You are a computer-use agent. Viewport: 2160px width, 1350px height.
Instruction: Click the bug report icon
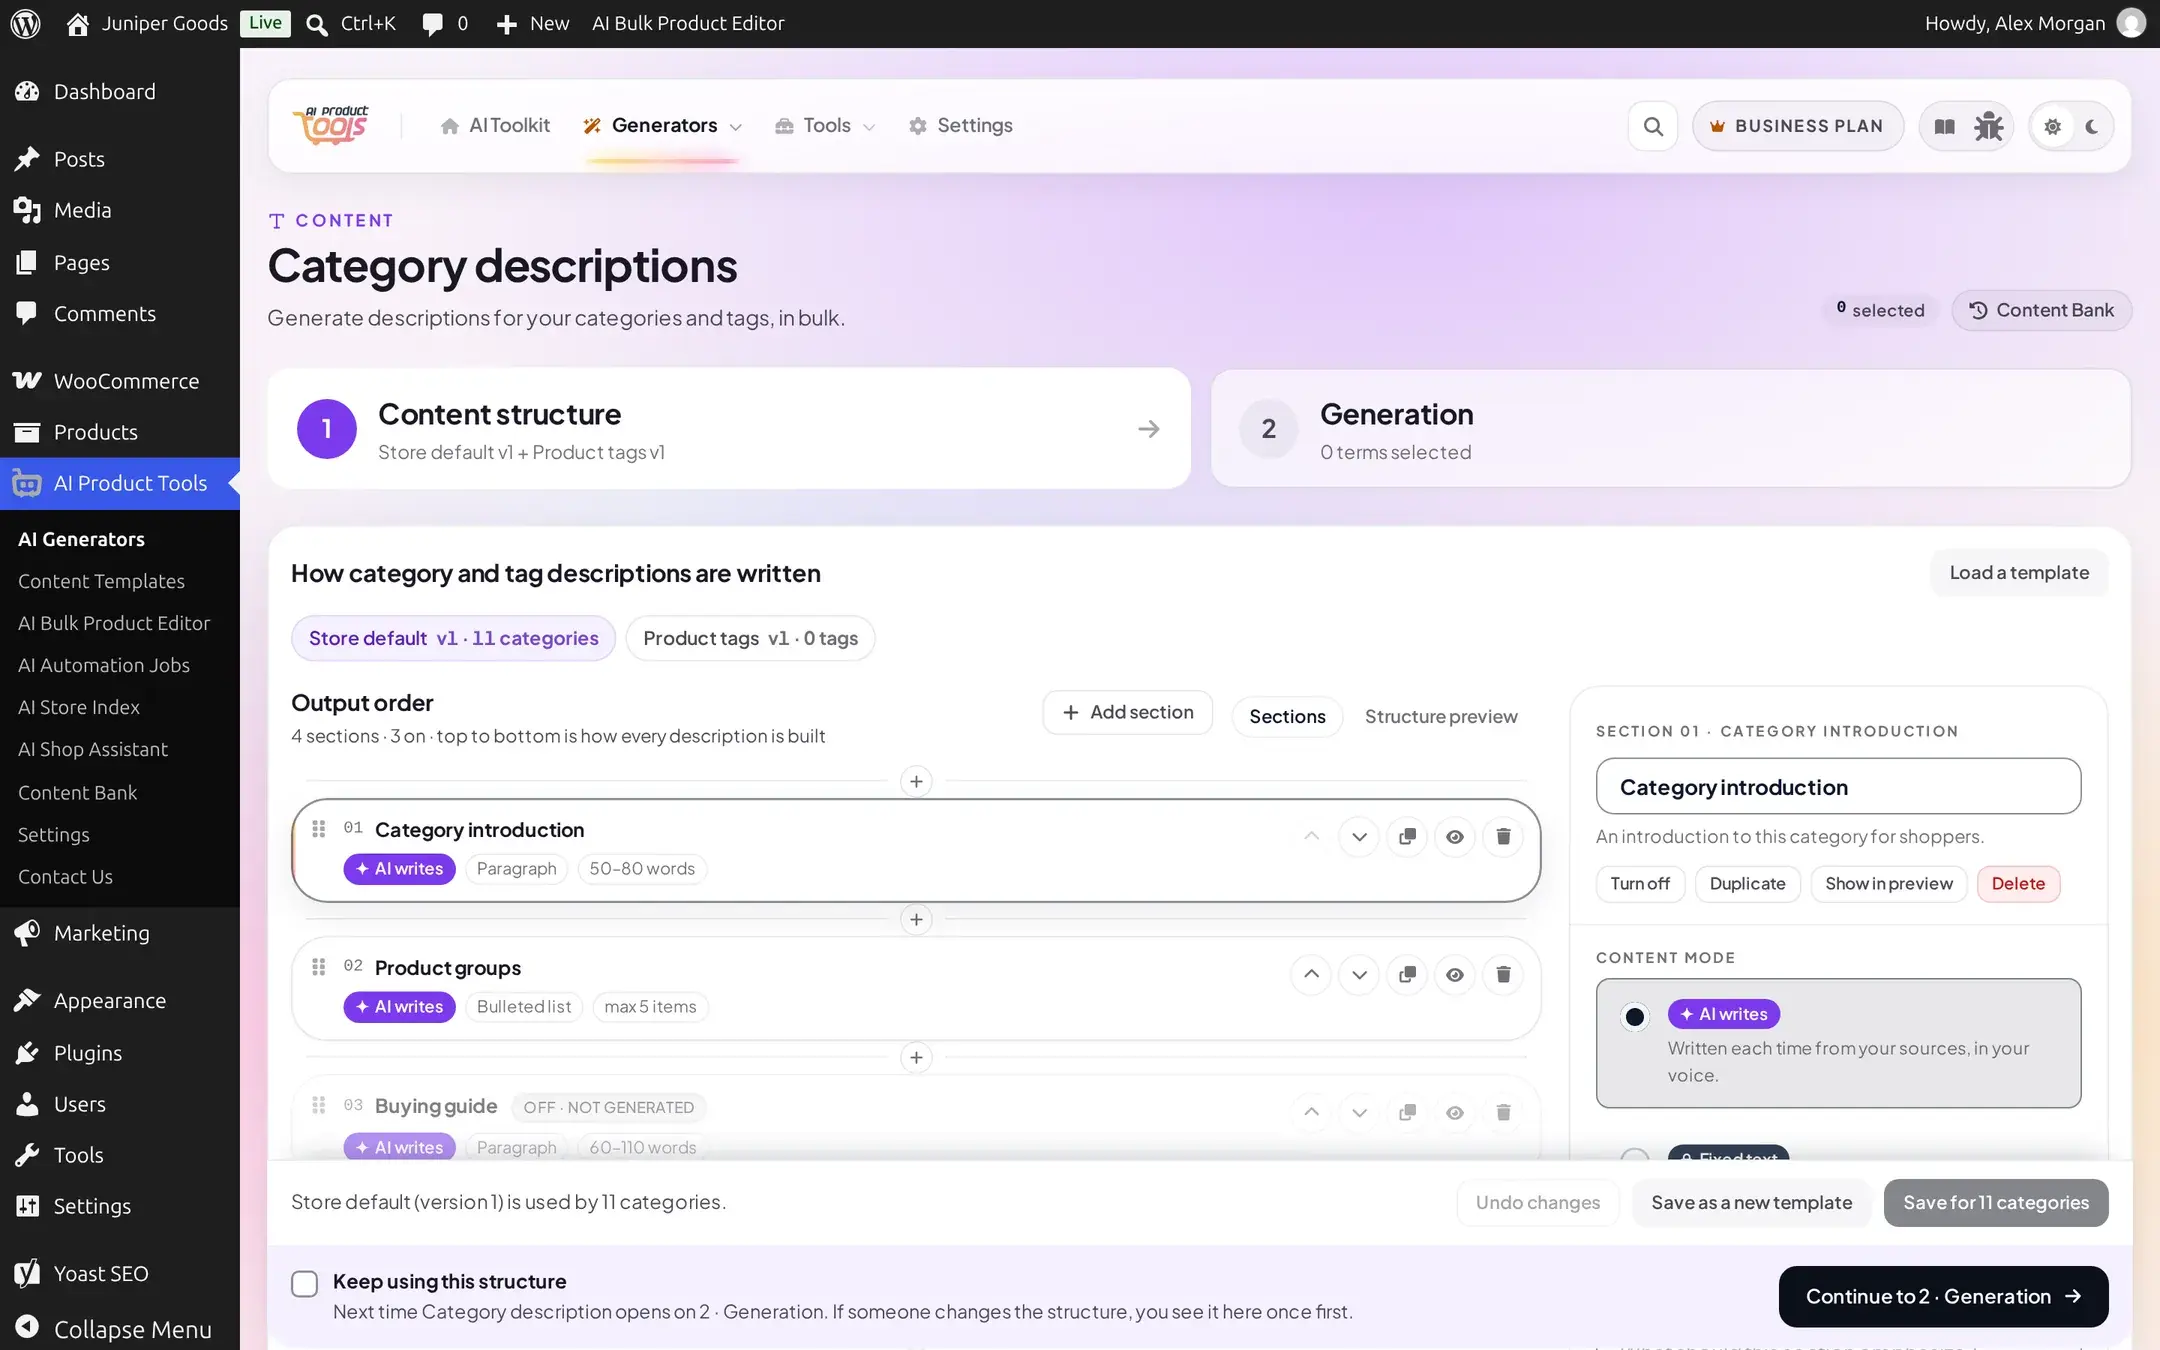click(x=1988, y=126)
